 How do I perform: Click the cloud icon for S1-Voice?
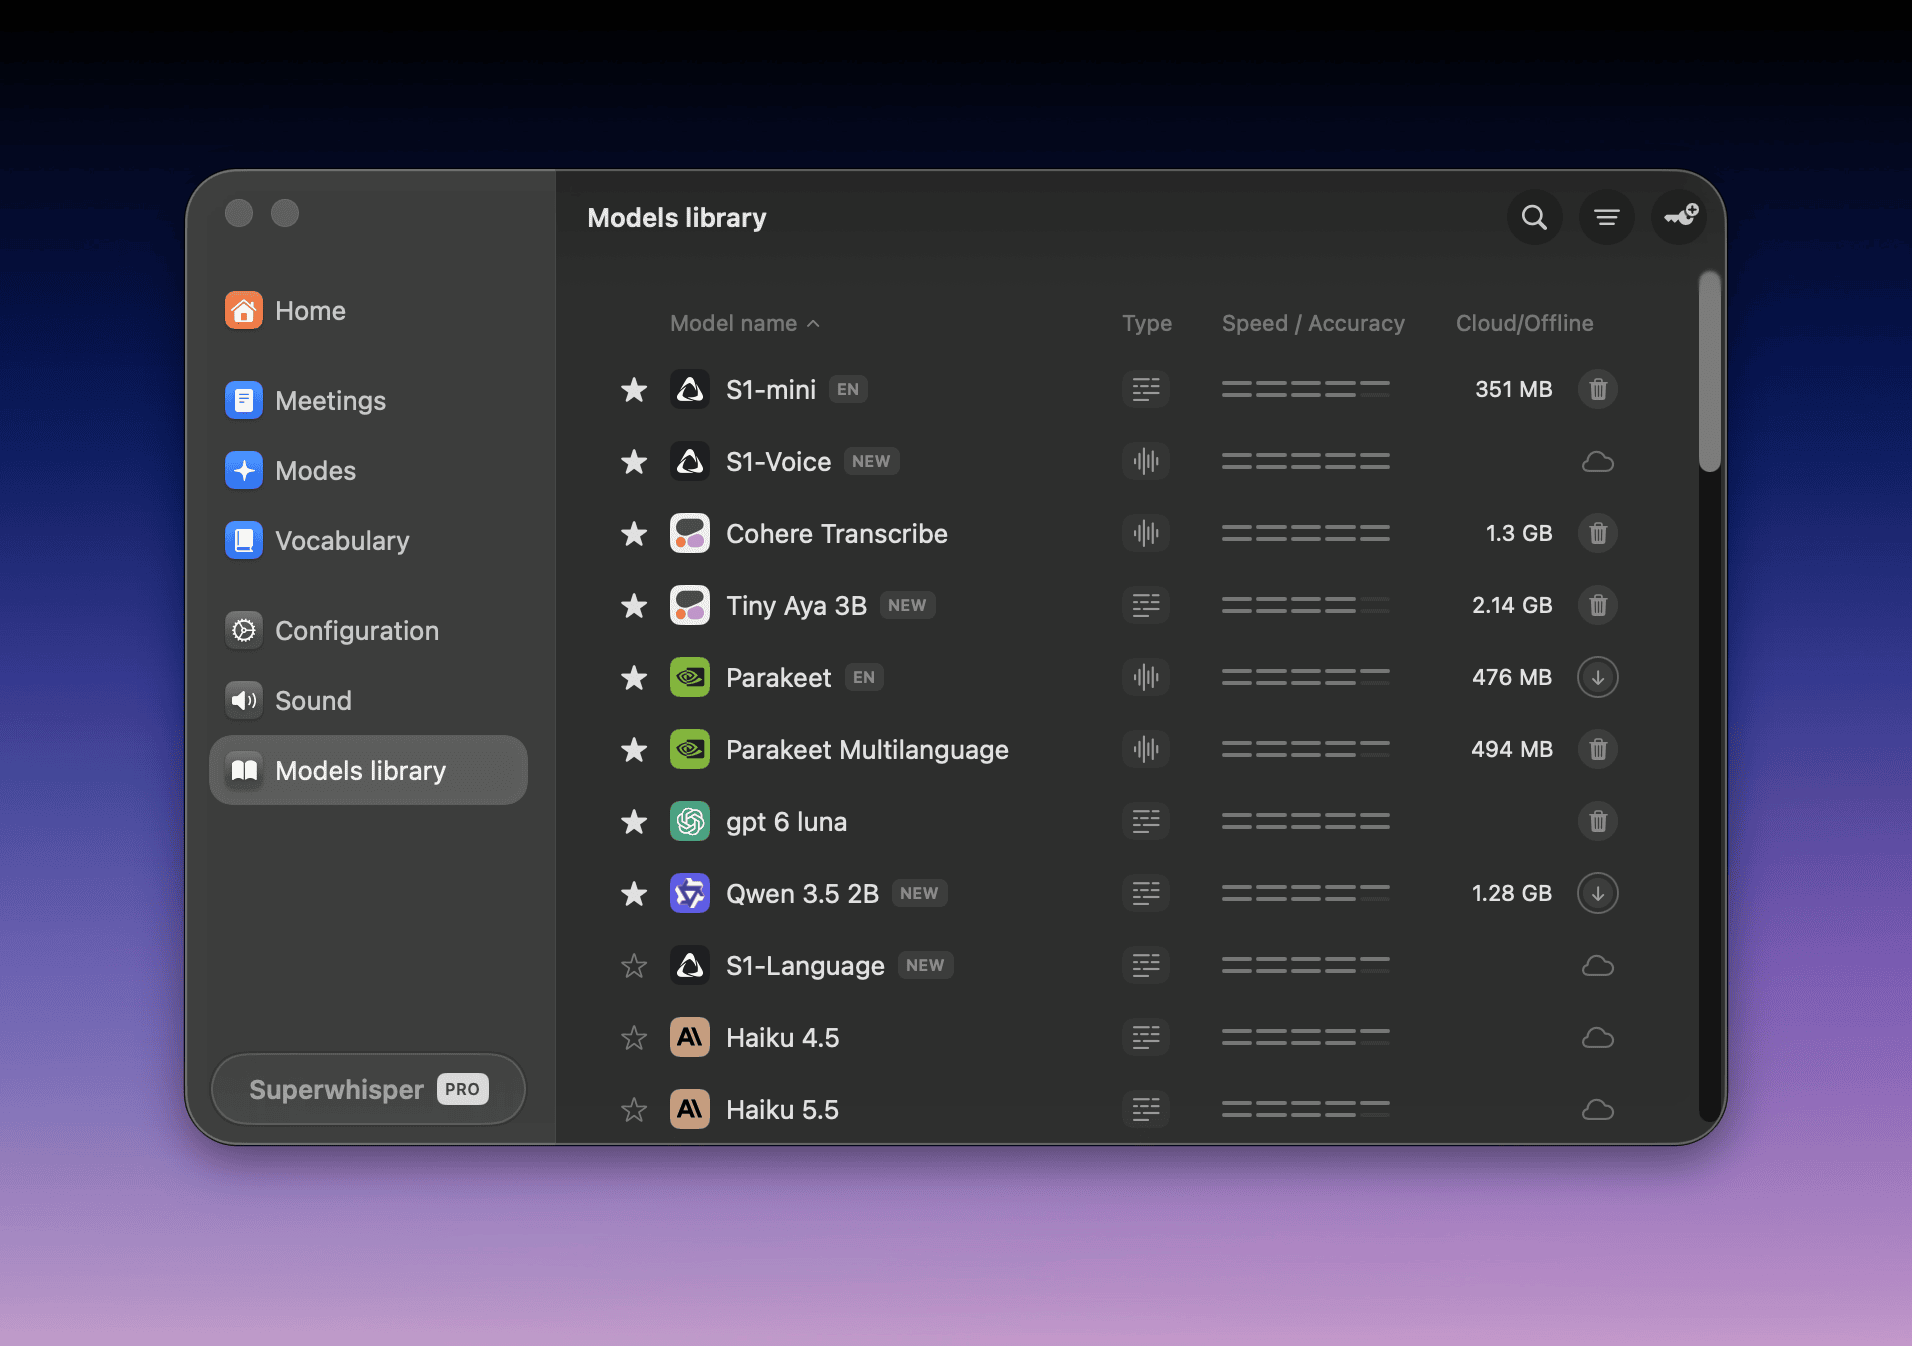pos(1598,462)
